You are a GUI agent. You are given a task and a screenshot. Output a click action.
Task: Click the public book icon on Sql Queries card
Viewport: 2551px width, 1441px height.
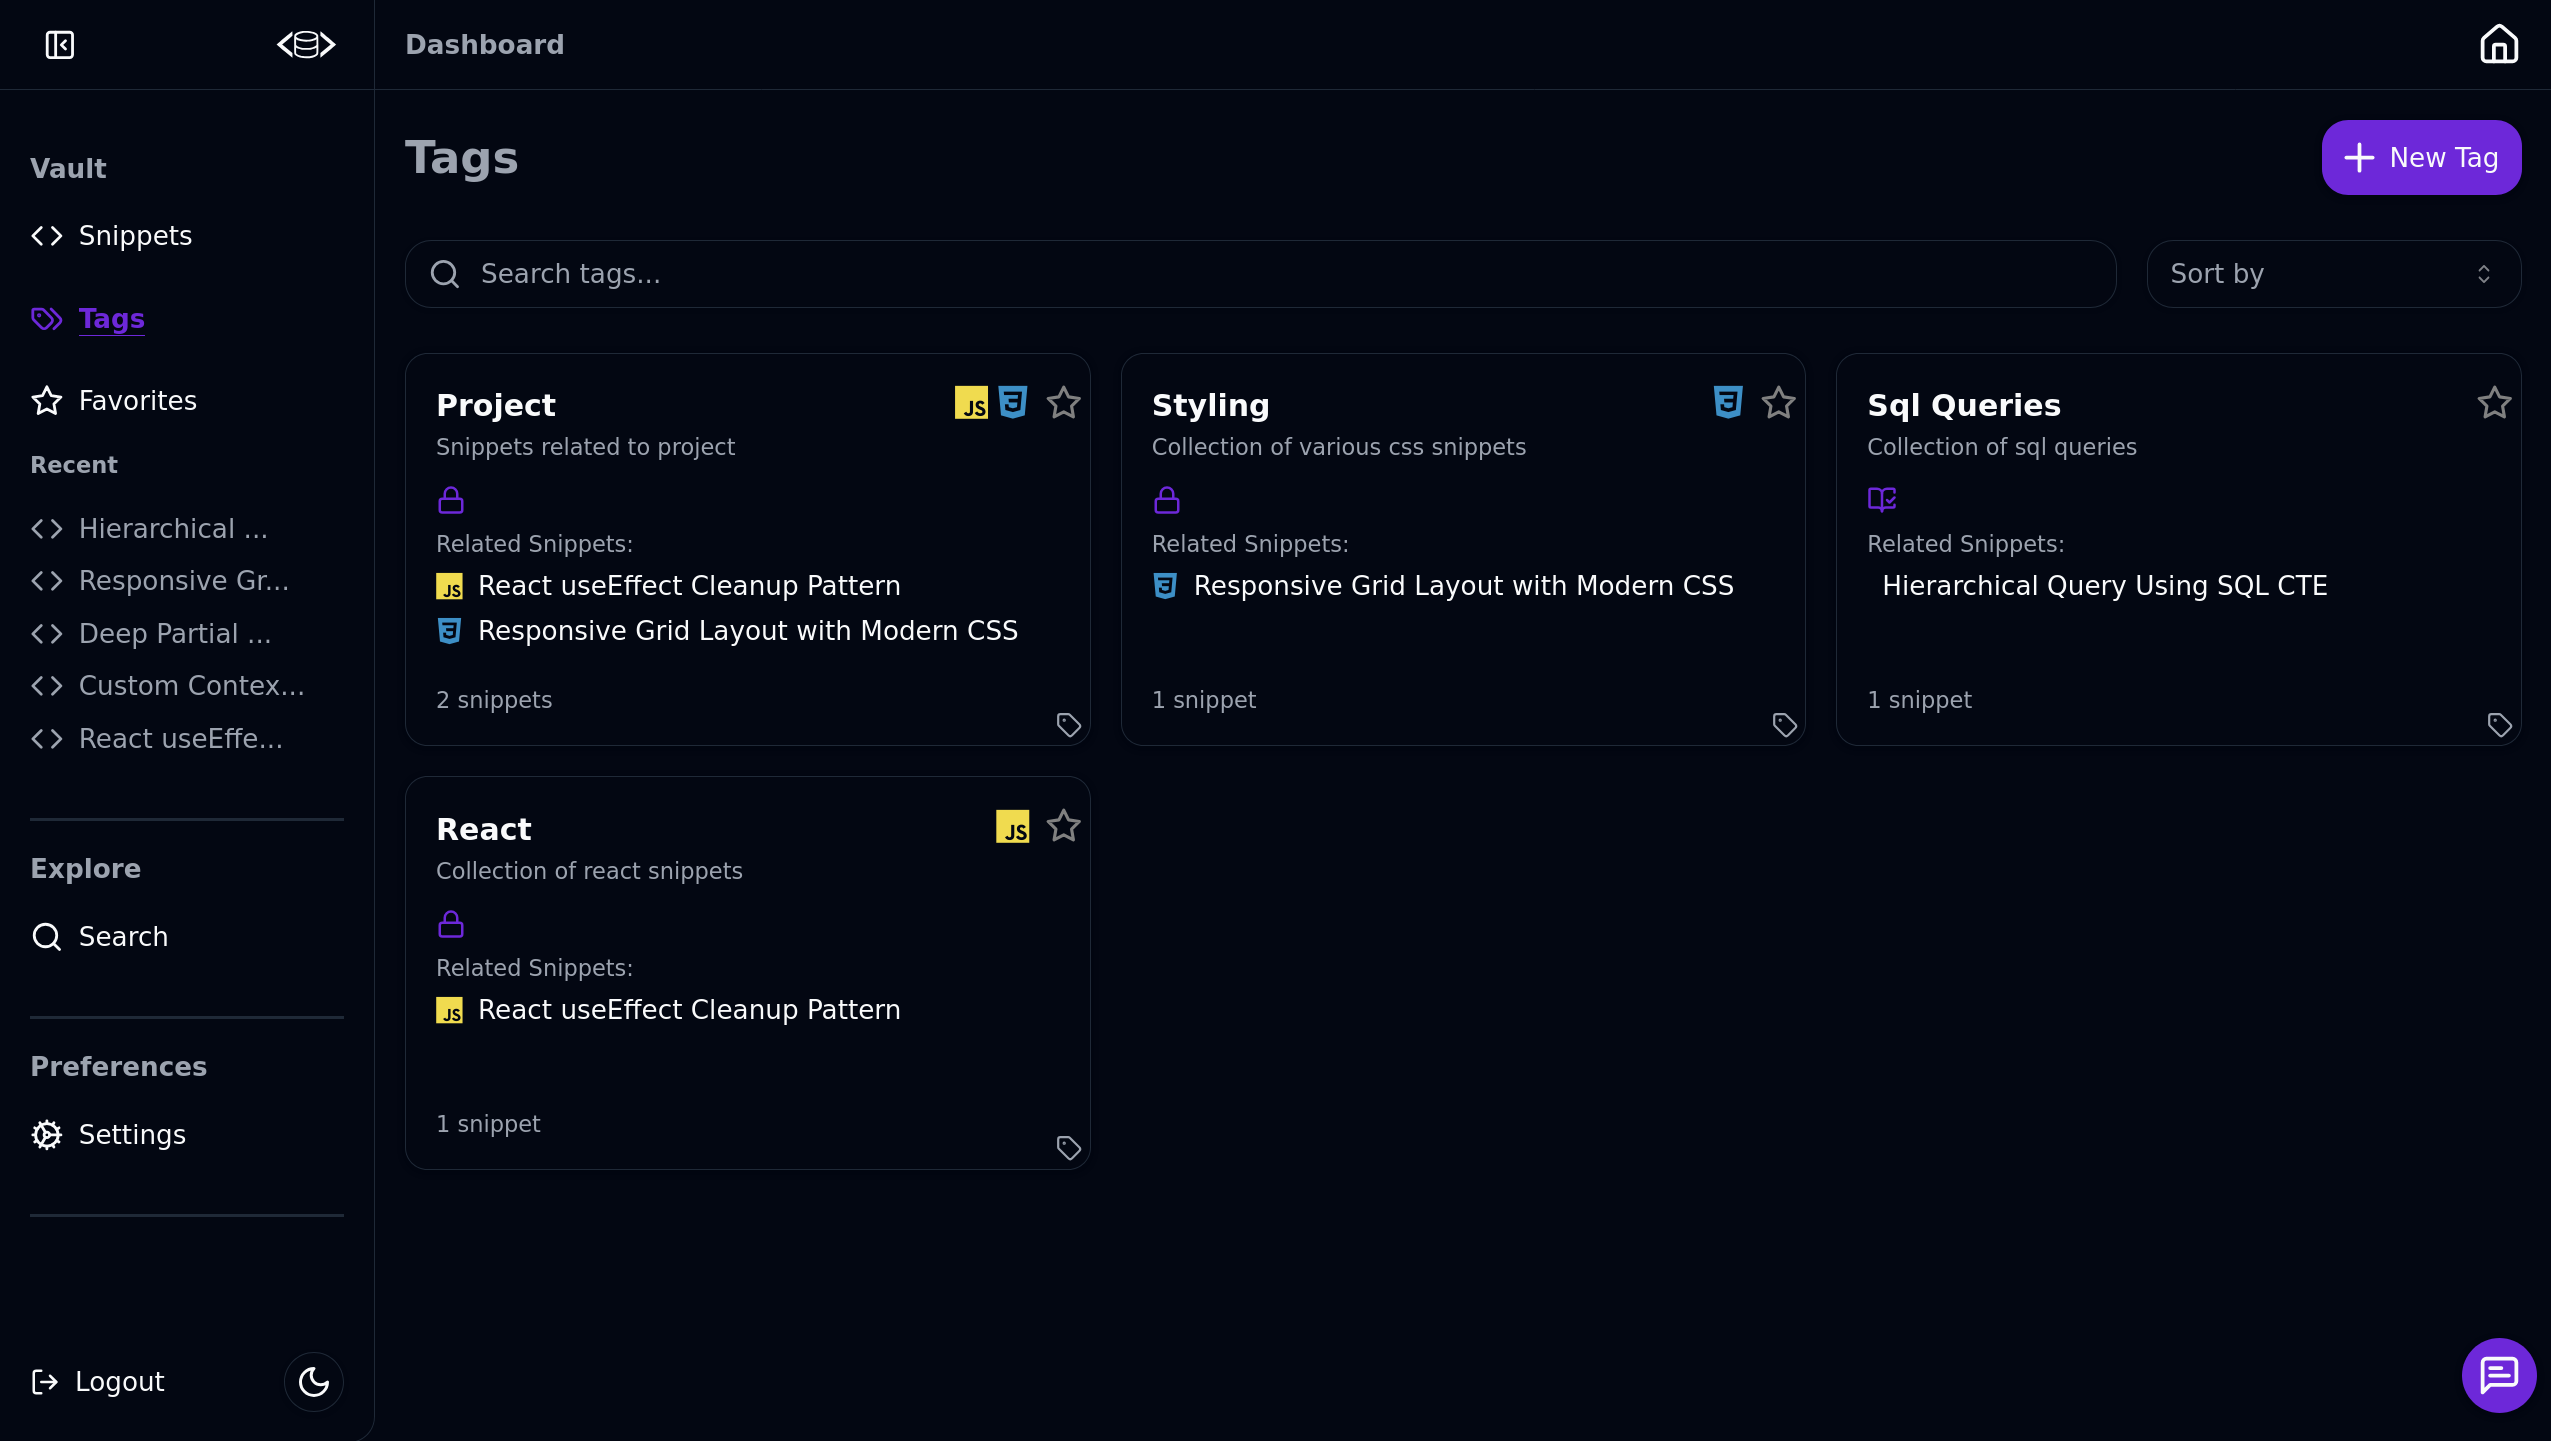(1882, 499)
